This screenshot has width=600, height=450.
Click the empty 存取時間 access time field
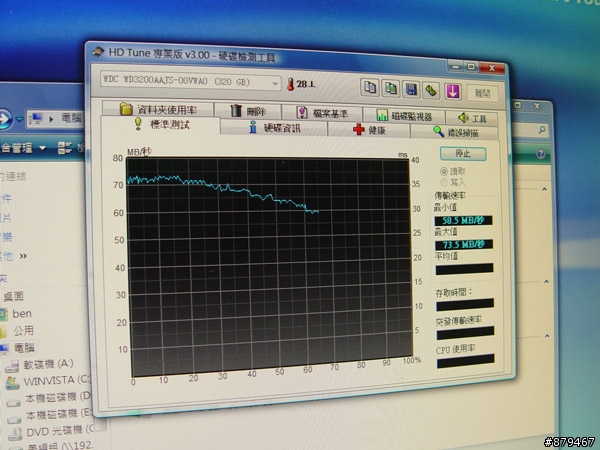[465, 305]
